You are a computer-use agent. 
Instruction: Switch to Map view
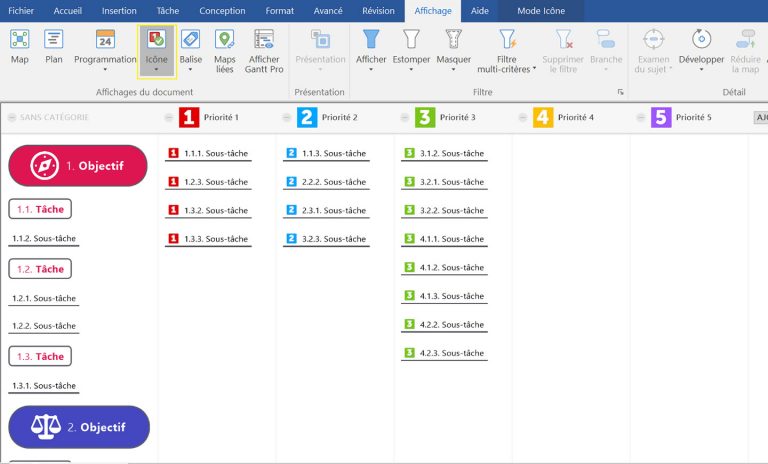20,46
